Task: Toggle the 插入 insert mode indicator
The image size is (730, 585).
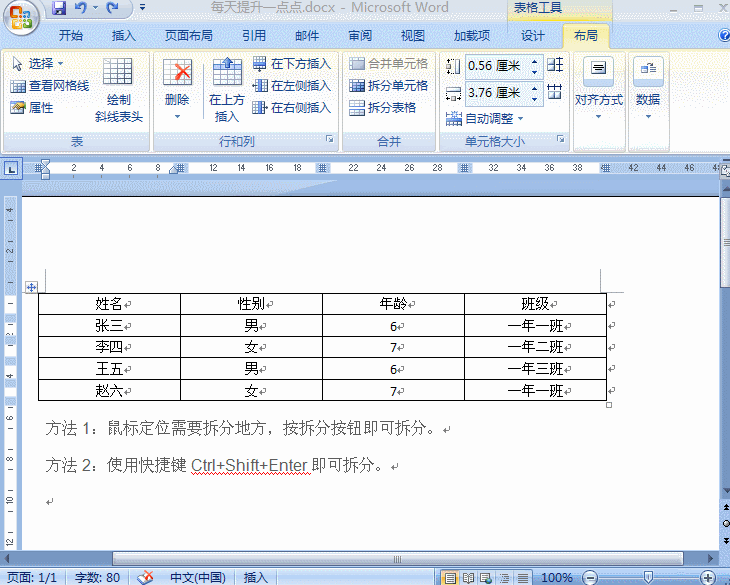Action: pos(256,578)
